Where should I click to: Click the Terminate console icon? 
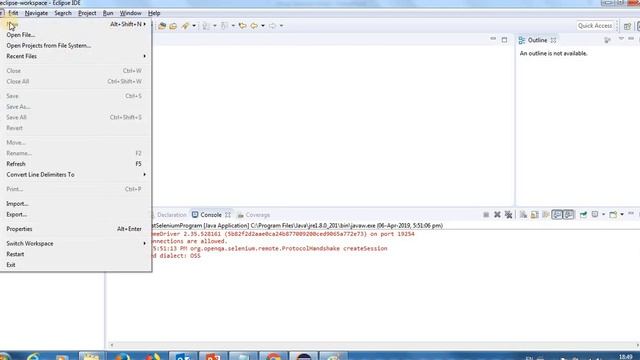tap(486, 215)
